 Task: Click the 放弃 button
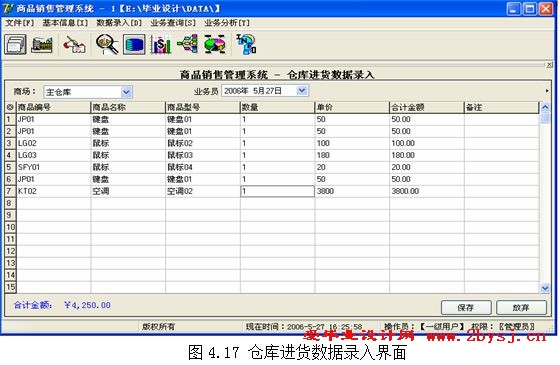521,308
